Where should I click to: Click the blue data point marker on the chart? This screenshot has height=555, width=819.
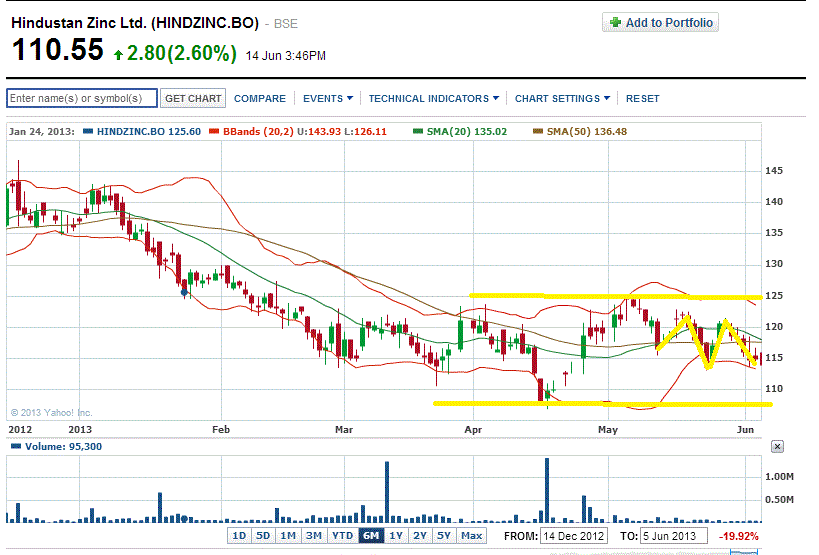184,292
